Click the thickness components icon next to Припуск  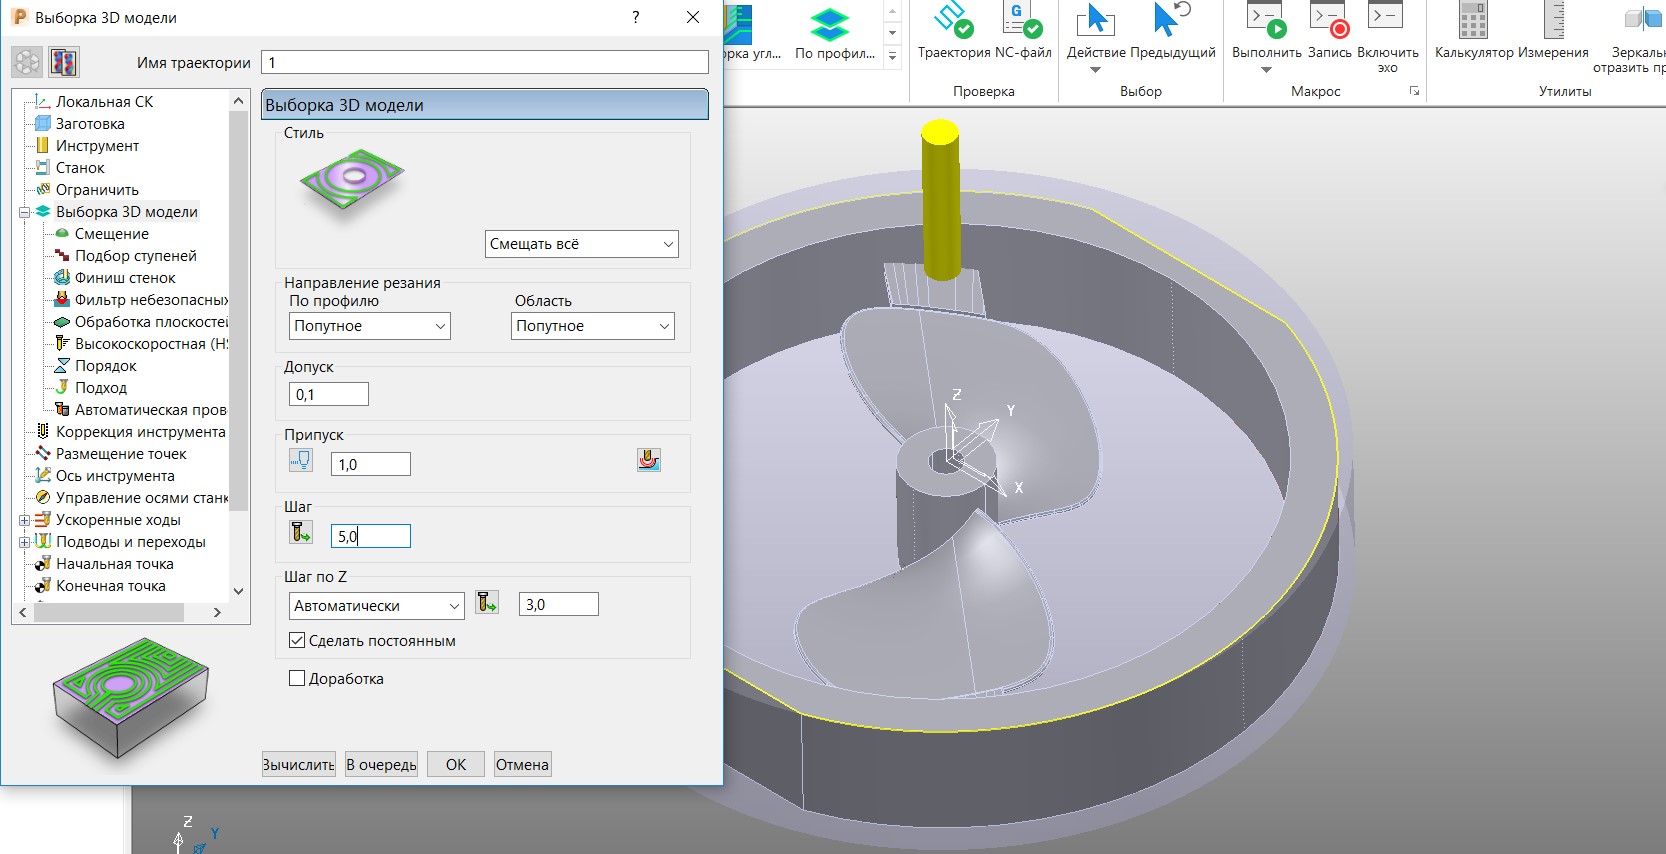coord(301,460)
